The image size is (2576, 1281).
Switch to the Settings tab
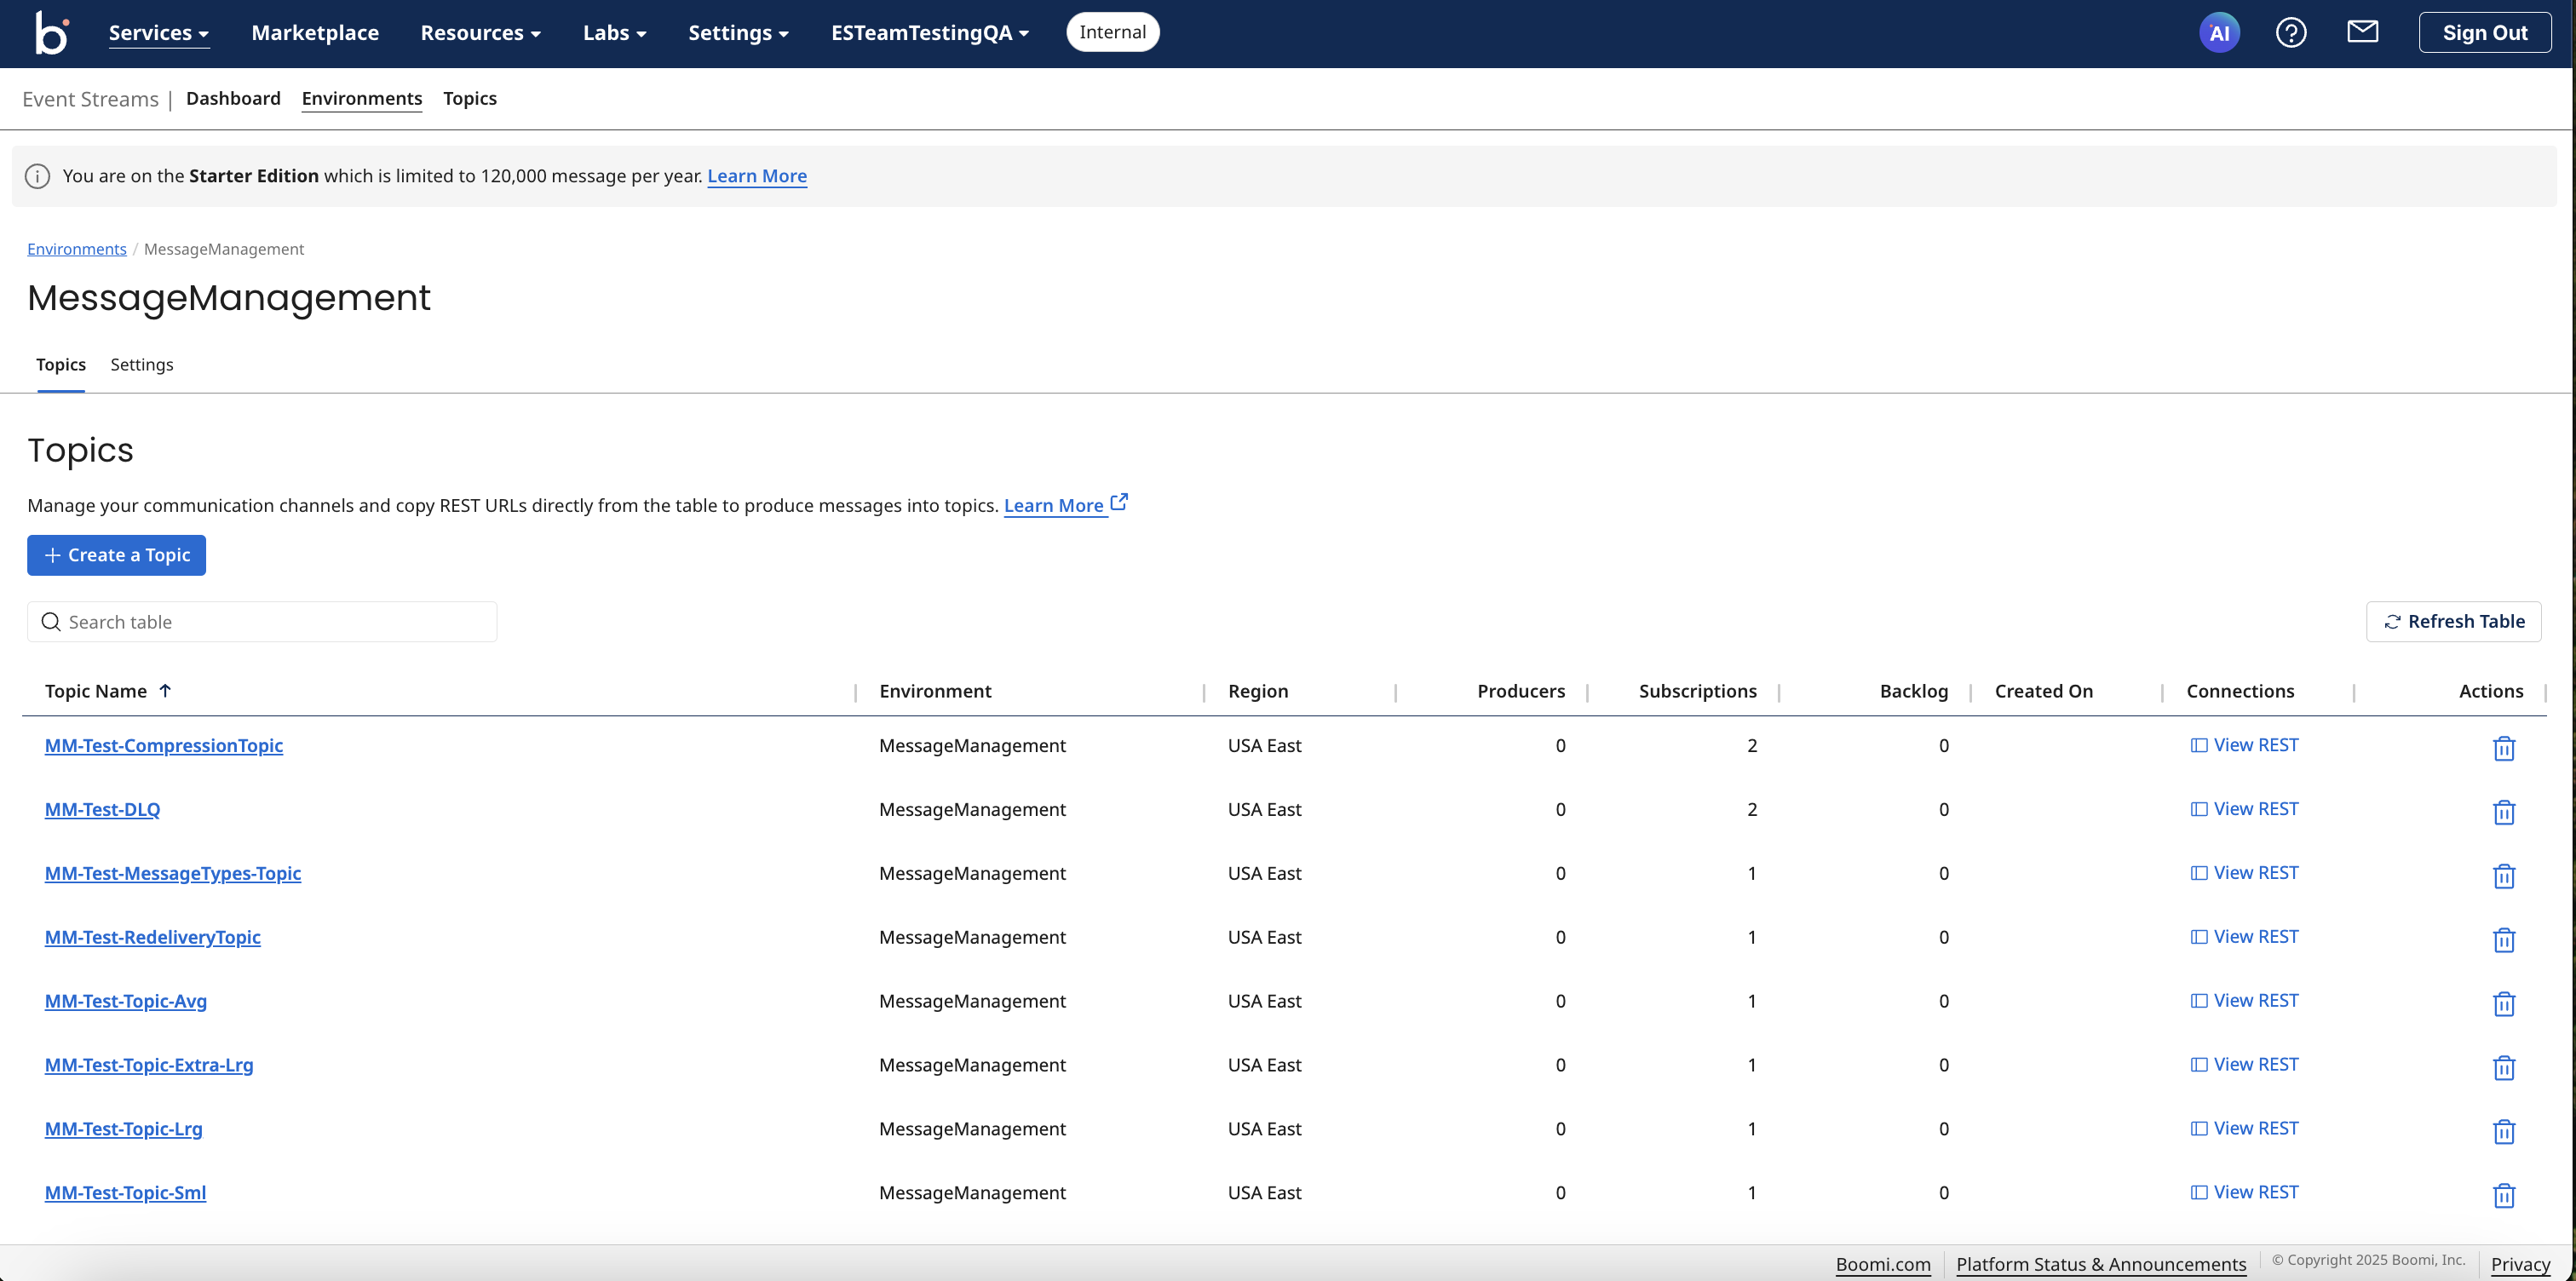(x=142, y=364)
